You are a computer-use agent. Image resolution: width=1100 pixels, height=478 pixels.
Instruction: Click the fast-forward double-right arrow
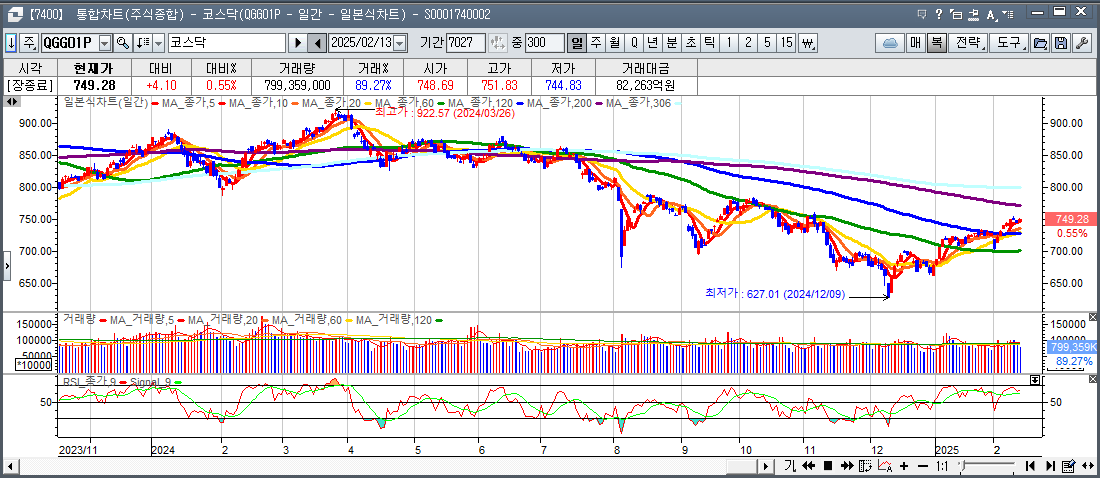coord(847,466)
